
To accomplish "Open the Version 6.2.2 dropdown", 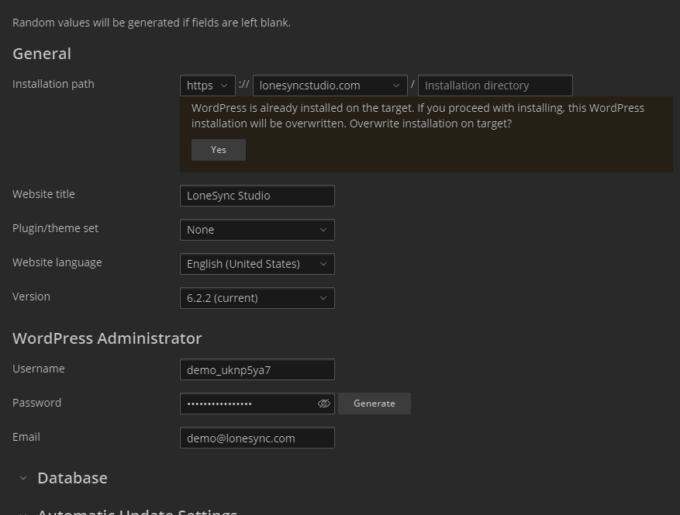I will (257, 298).
